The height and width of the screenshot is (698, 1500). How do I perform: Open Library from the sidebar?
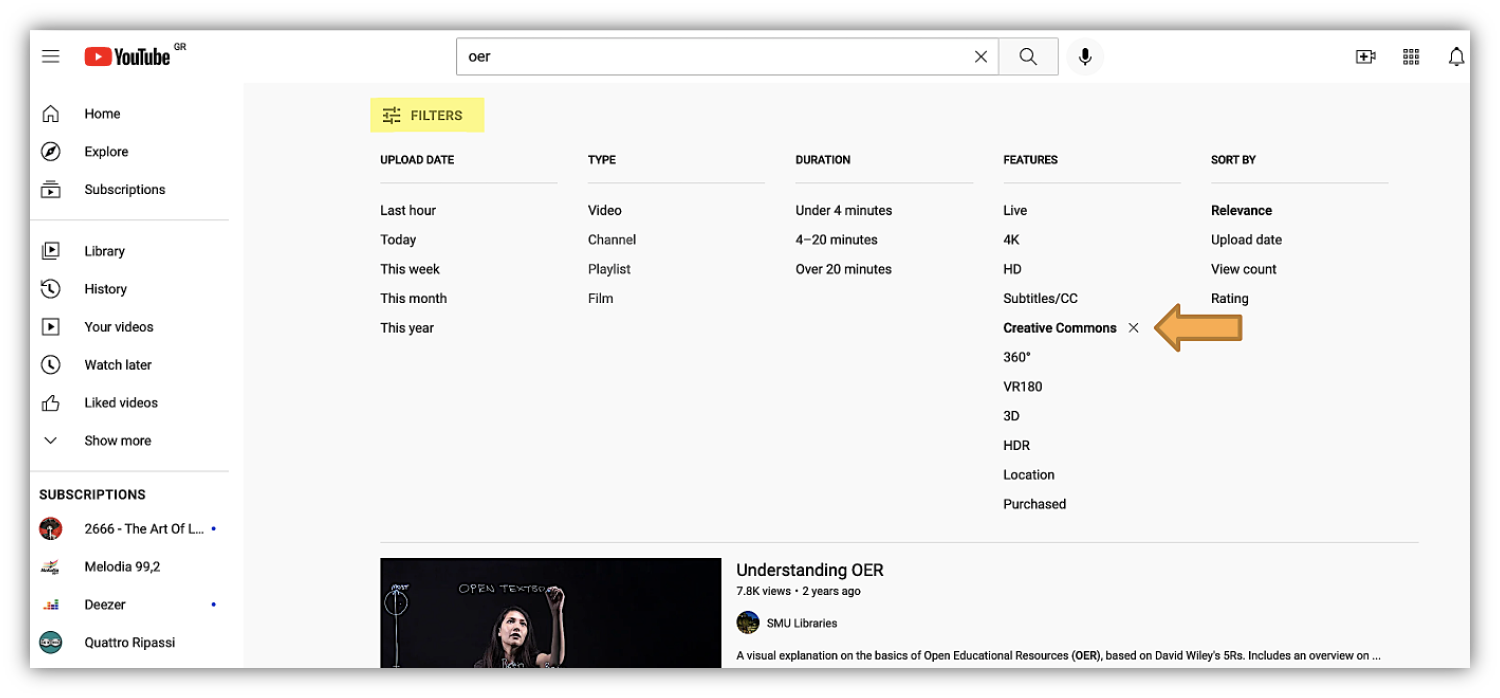click(x=104, y=250)
